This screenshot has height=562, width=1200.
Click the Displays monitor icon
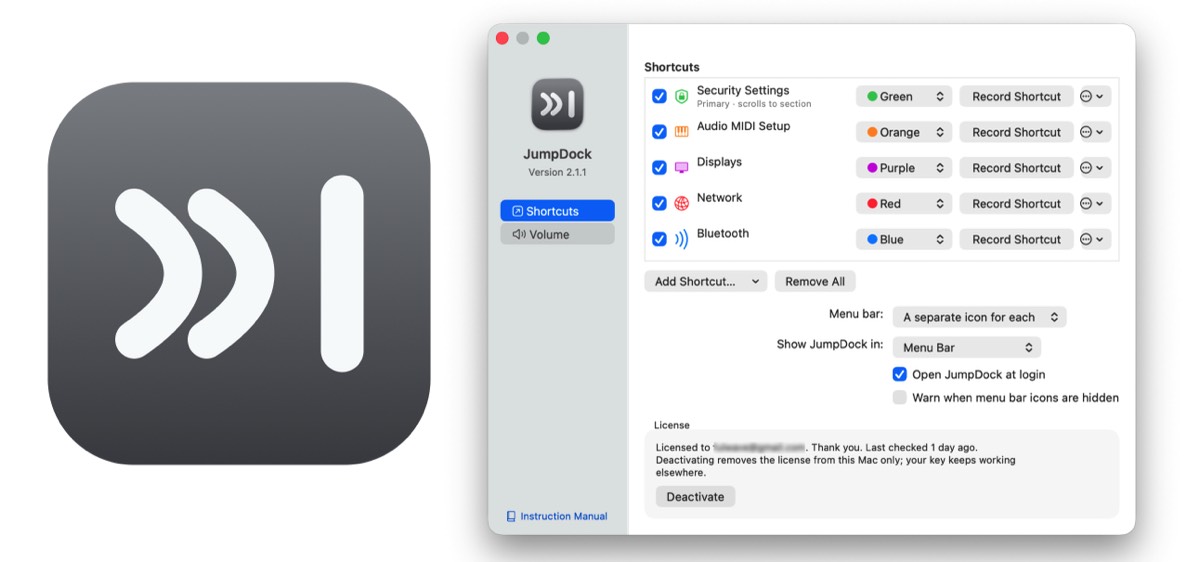[681, 168]
